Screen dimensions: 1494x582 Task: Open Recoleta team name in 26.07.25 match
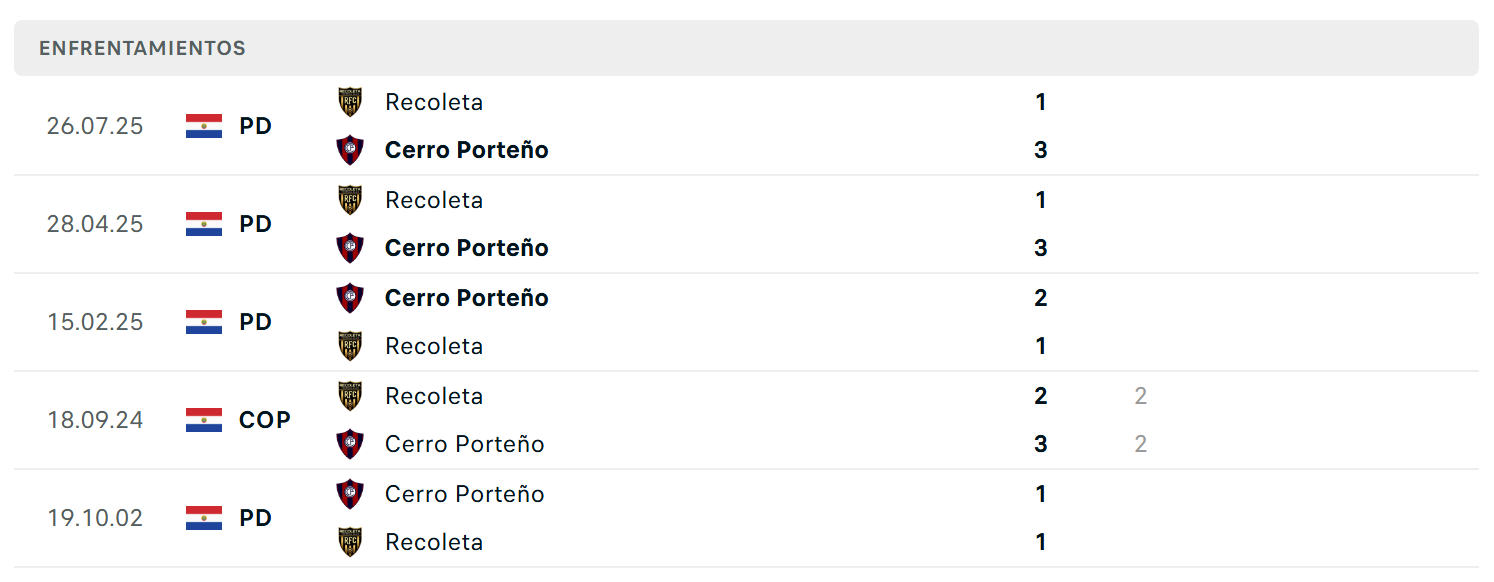(434, 102)
